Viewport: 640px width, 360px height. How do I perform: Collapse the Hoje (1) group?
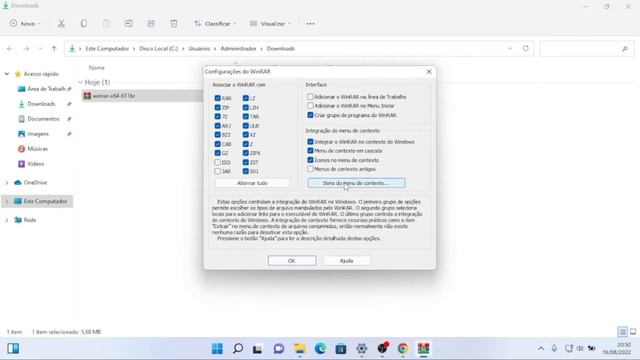tap(80, 82)
